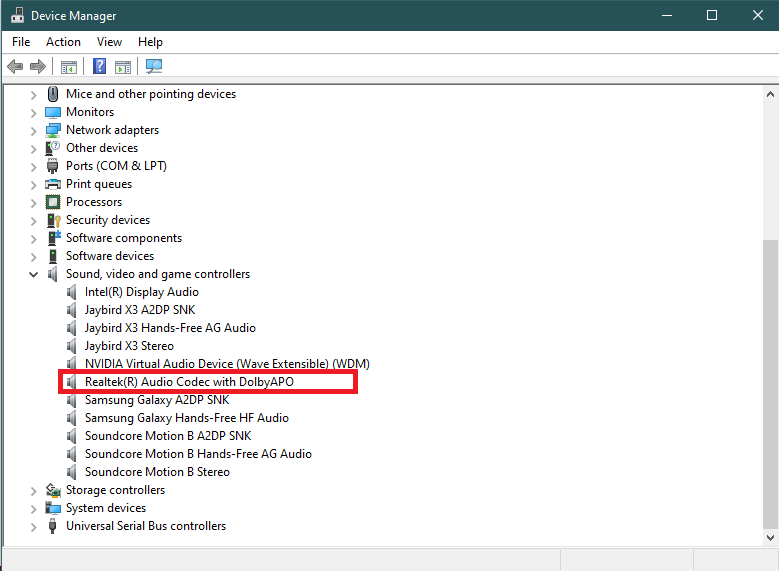Click the System devices icon
Image resolution: width=779 pixels, height=571 pixels.
53,508
